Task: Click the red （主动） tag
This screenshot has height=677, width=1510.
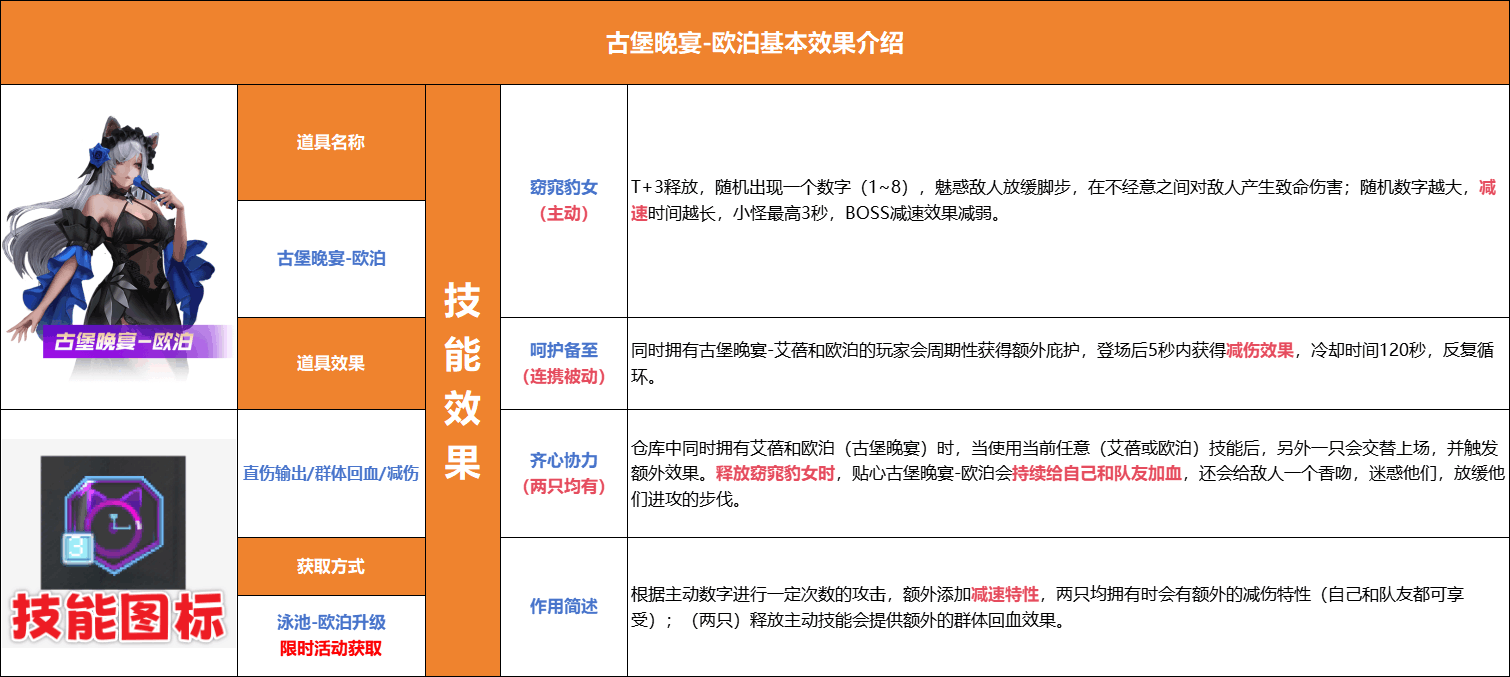Action: 564,213
